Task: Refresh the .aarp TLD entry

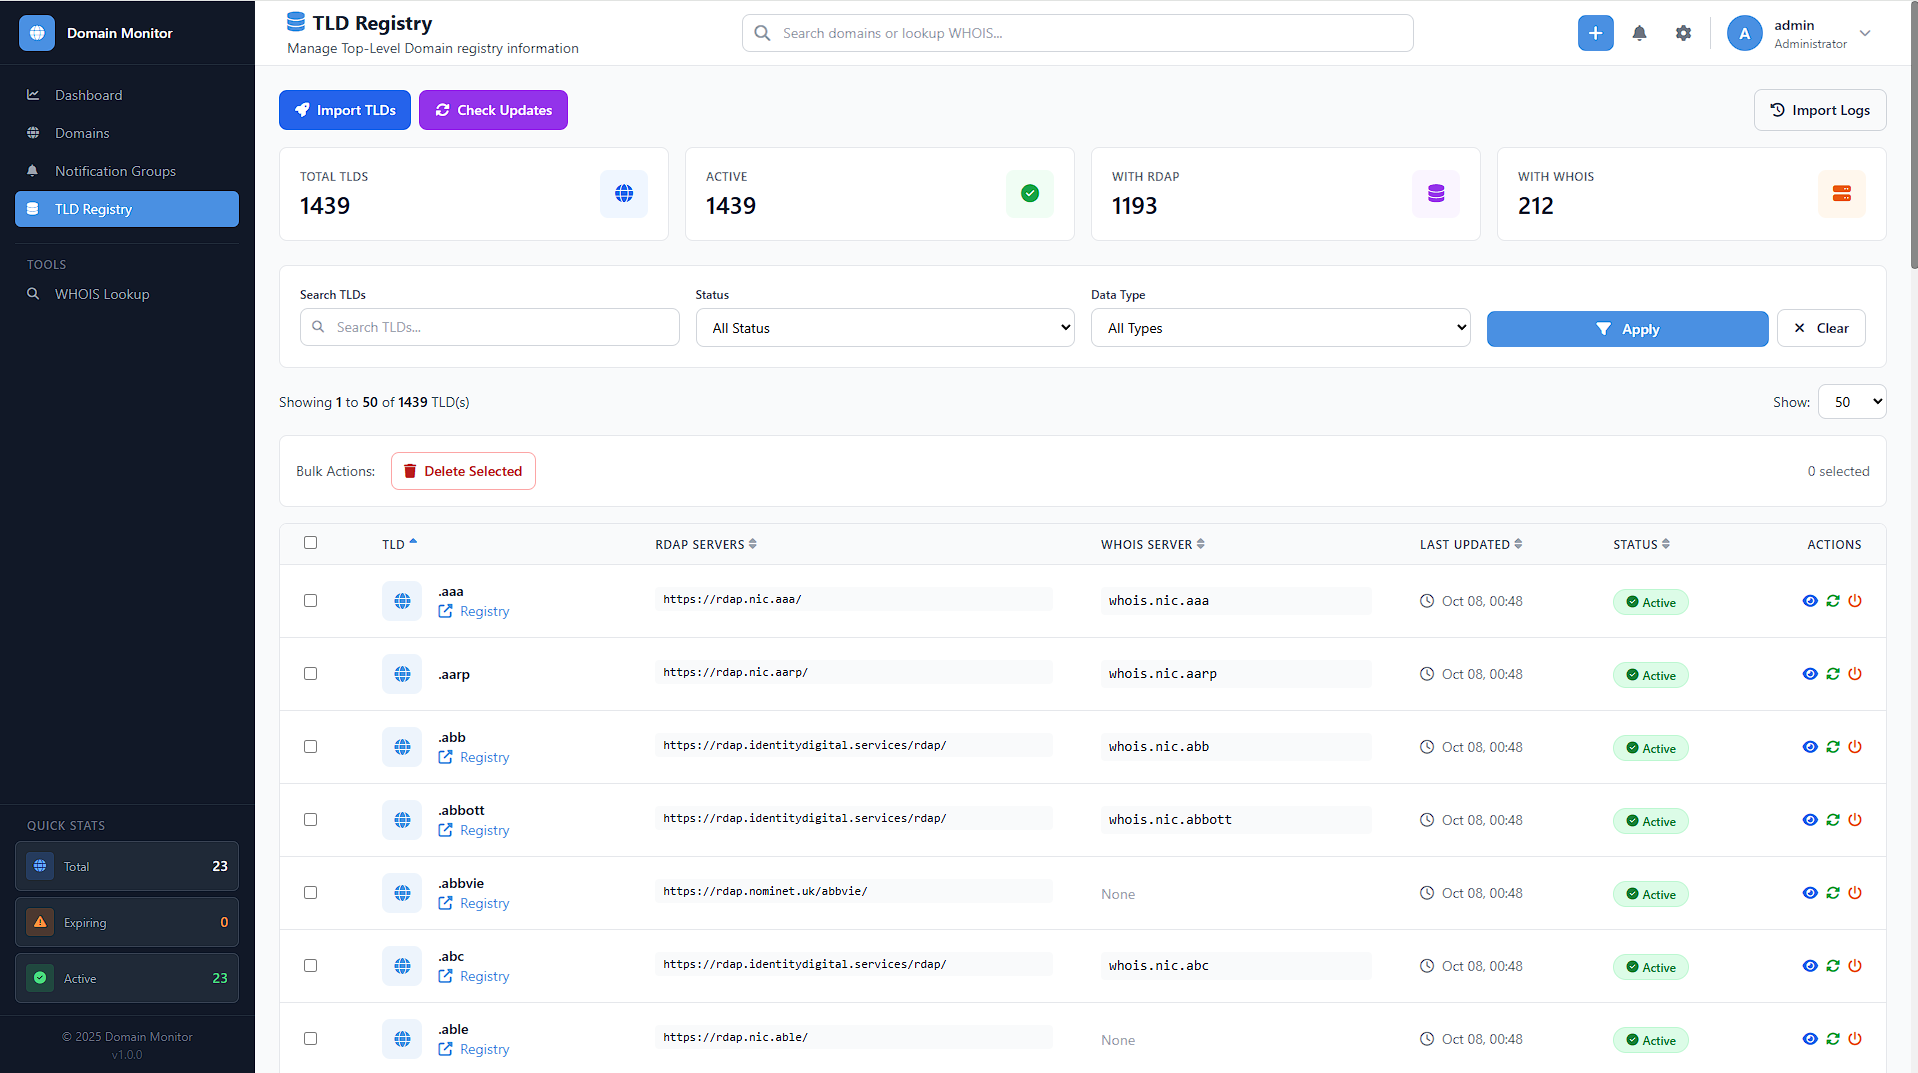Action: tap(1832, 674)
